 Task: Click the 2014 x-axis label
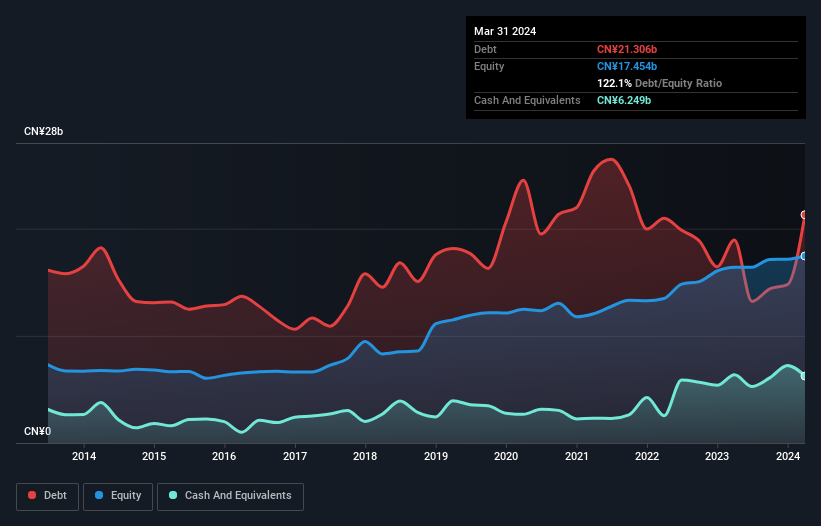pyautogui.click(x=84, y=456)
